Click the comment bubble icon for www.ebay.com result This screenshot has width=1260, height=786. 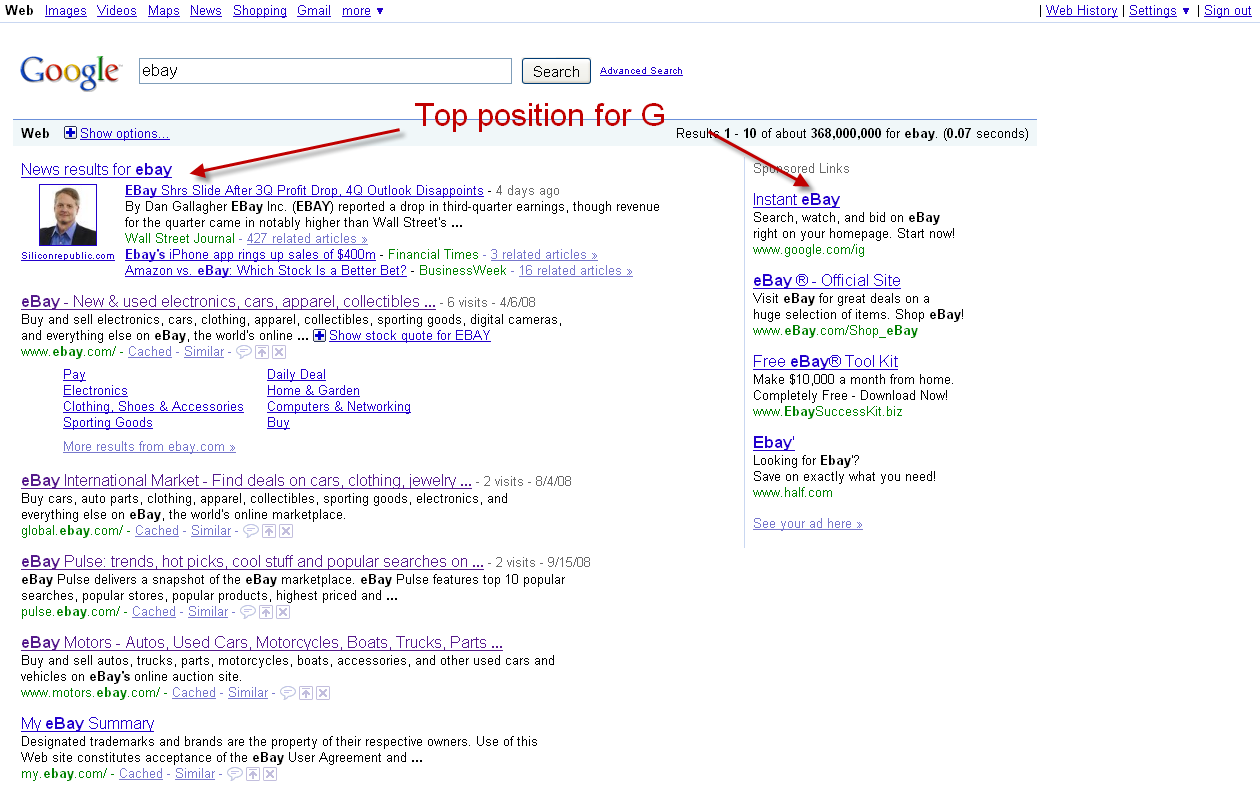point(243,352)
